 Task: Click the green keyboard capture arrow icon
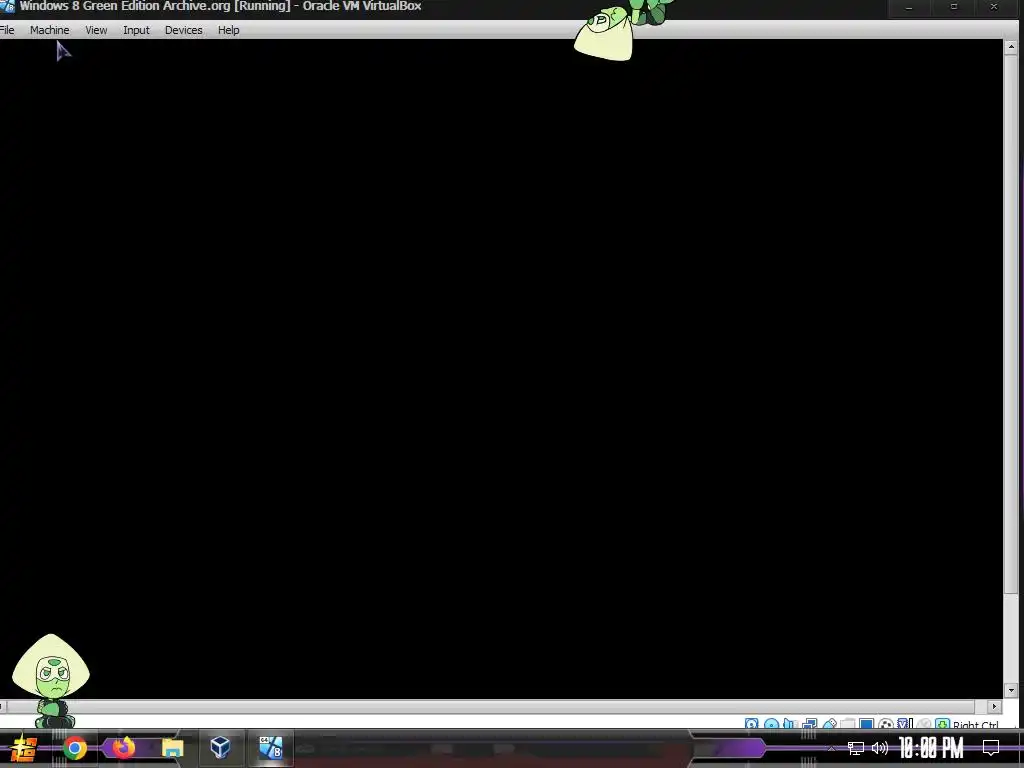[942, 724]
